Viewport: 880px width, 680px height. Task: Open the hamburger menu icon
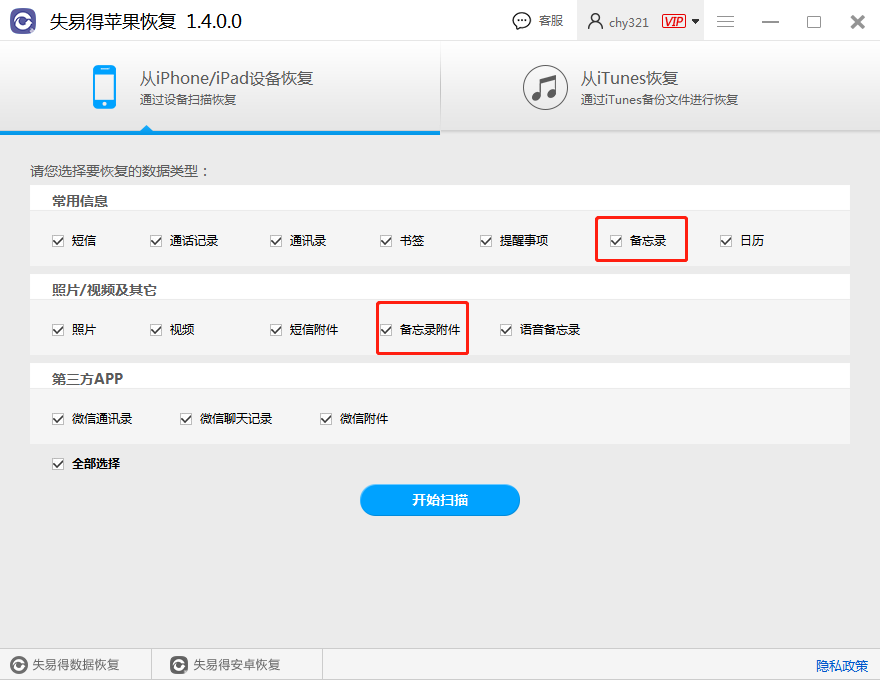(725, 21)
